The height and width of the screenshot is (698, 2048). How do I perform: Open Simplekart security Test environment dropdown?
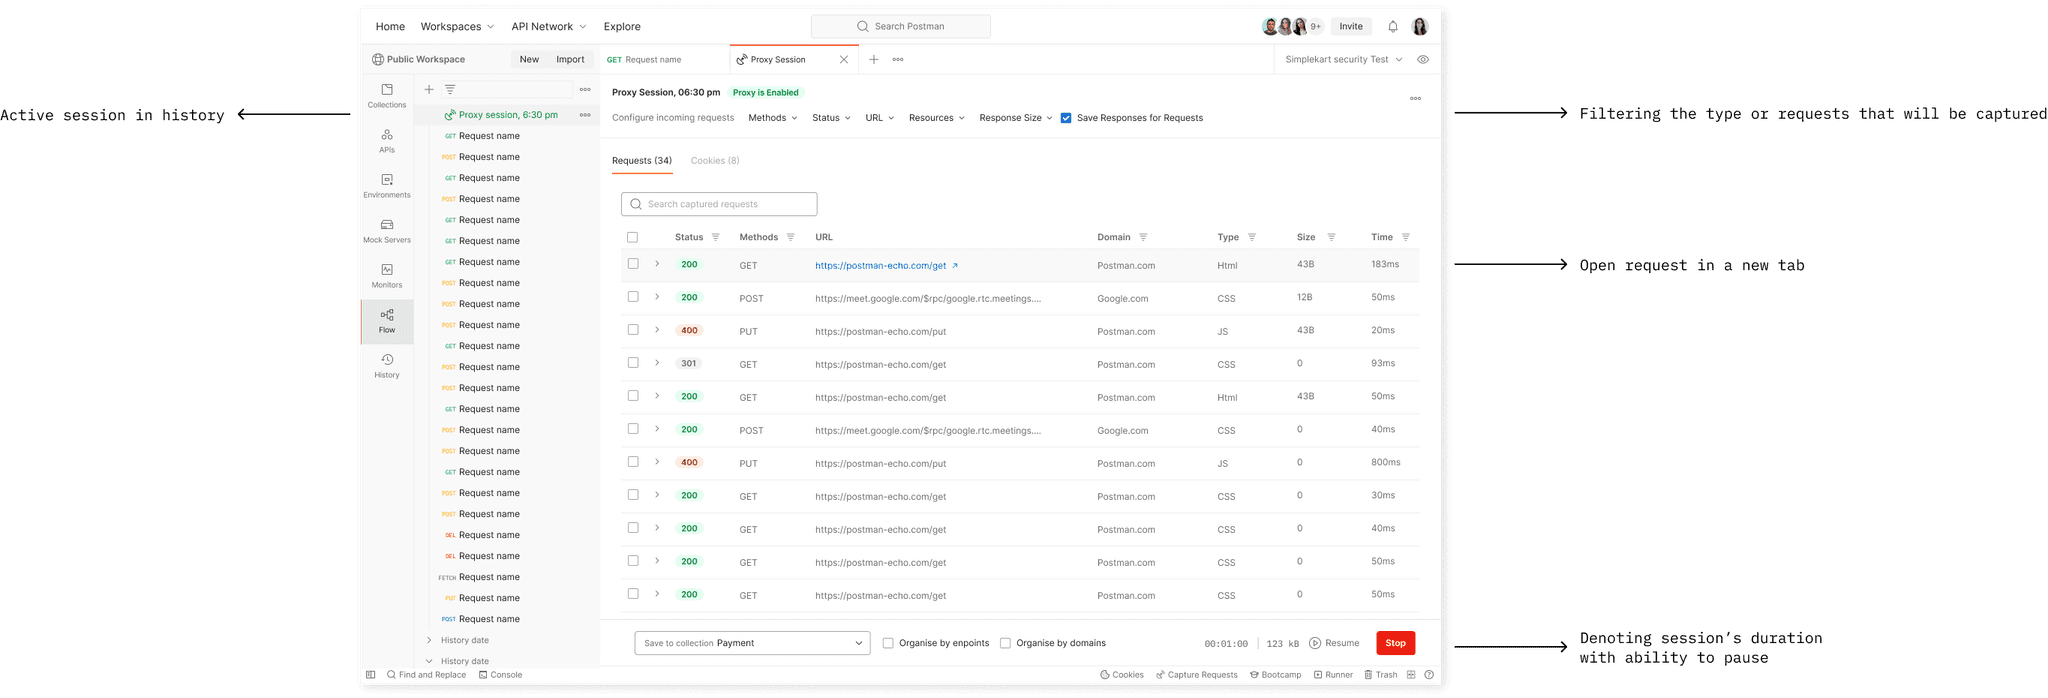pos(1344,60)
